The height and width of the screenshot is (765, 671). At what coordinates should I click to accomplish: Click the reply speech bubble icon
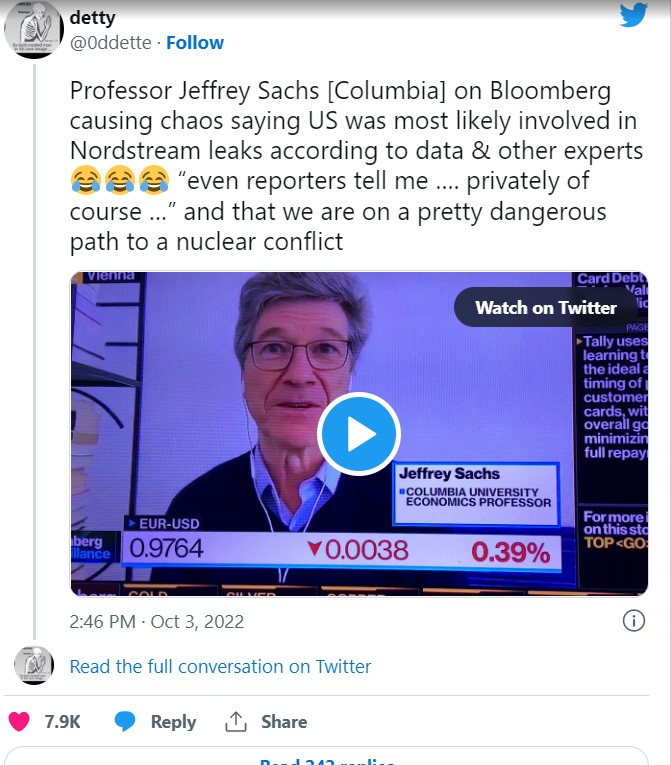pyautogui.click(x=125, y=721)
